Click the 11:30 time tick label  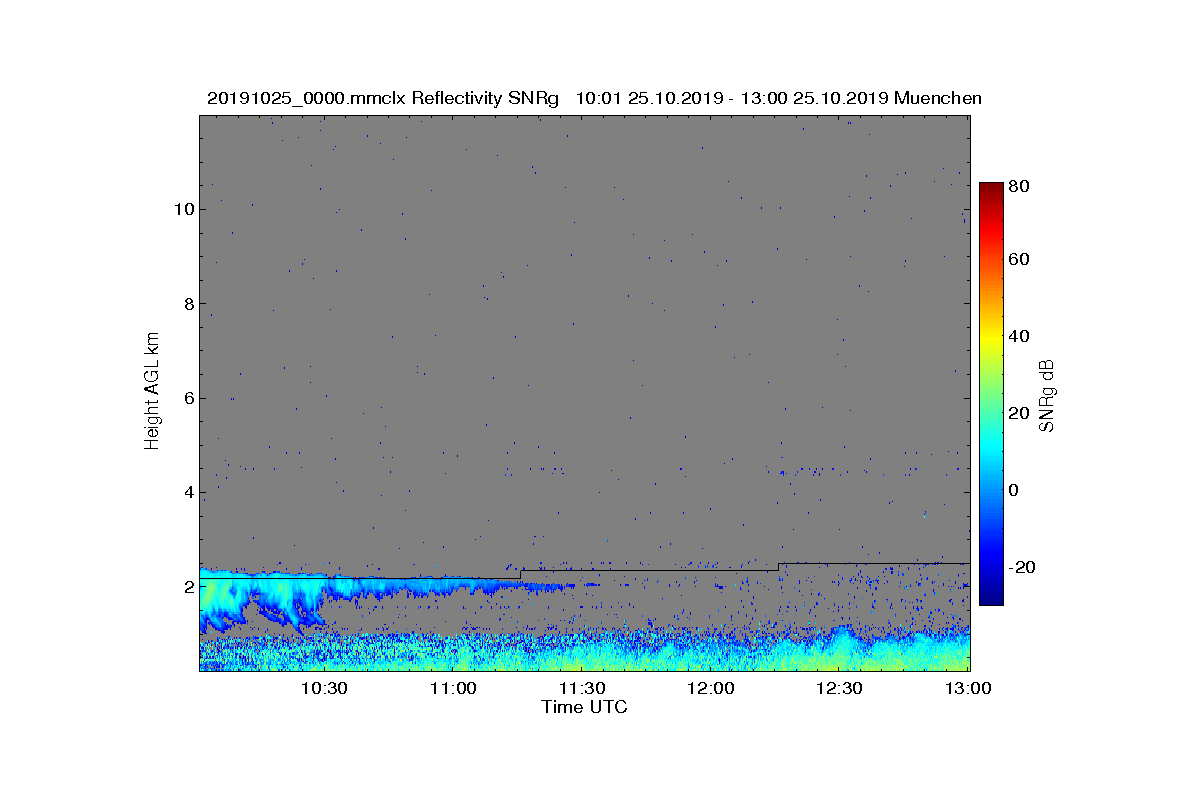coord(582,689)
